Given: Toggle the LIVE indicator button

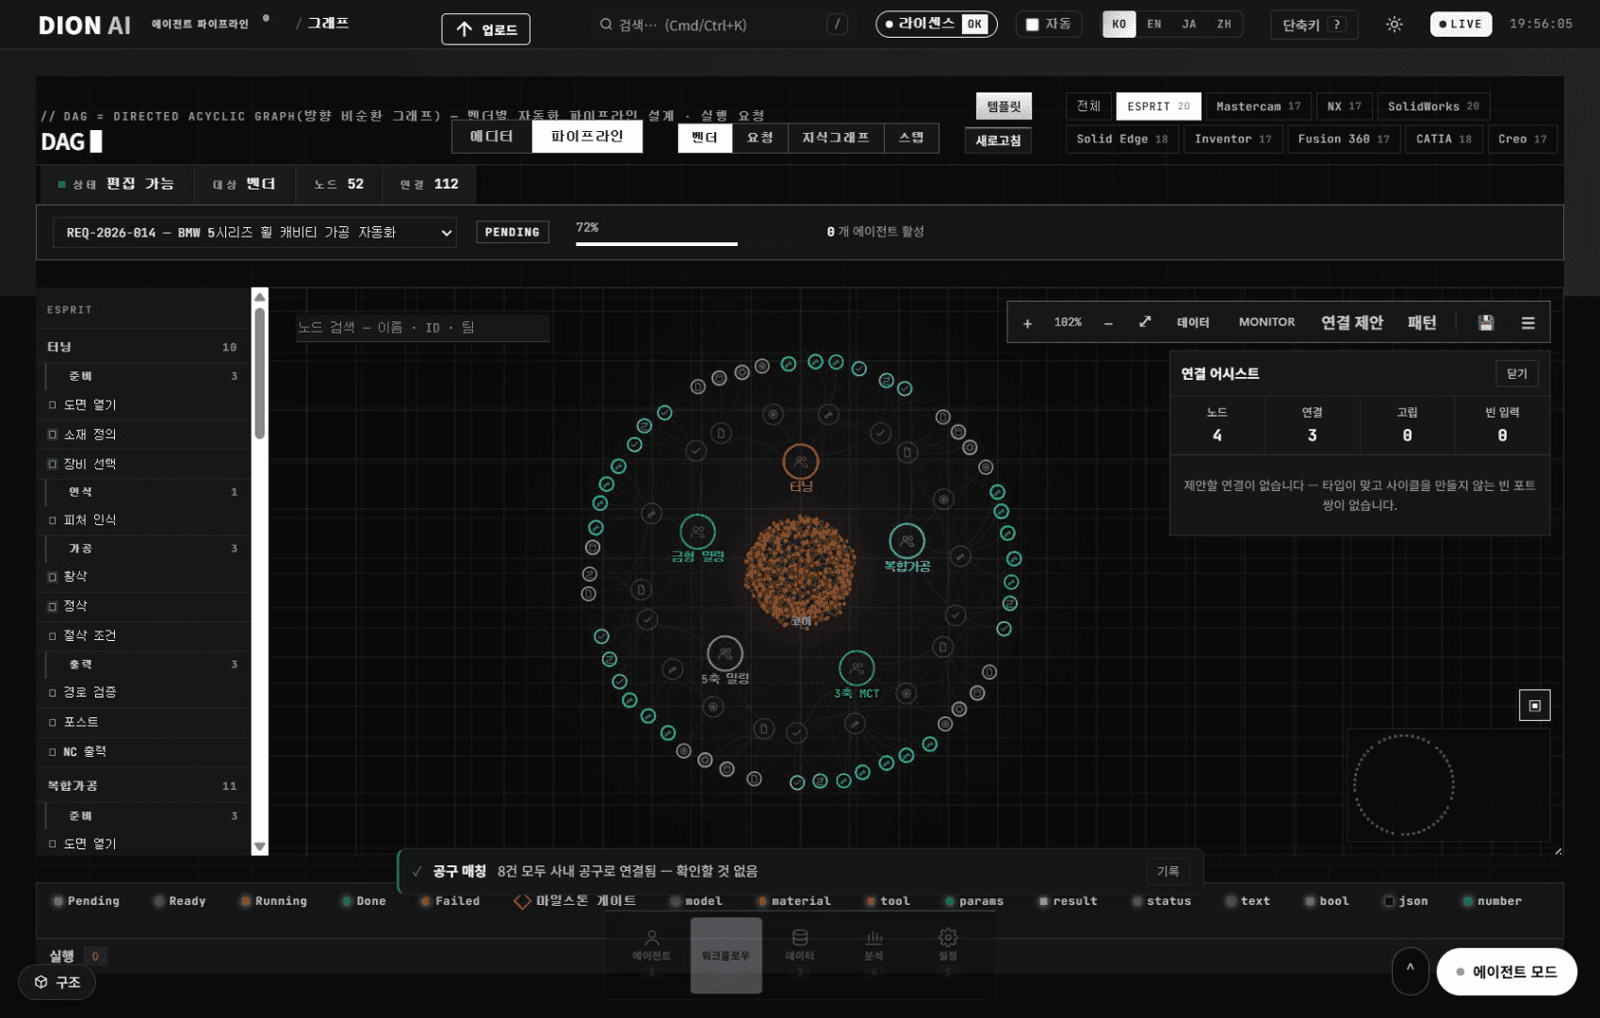Looking at the screenshot, I should tap(1461, 24).
